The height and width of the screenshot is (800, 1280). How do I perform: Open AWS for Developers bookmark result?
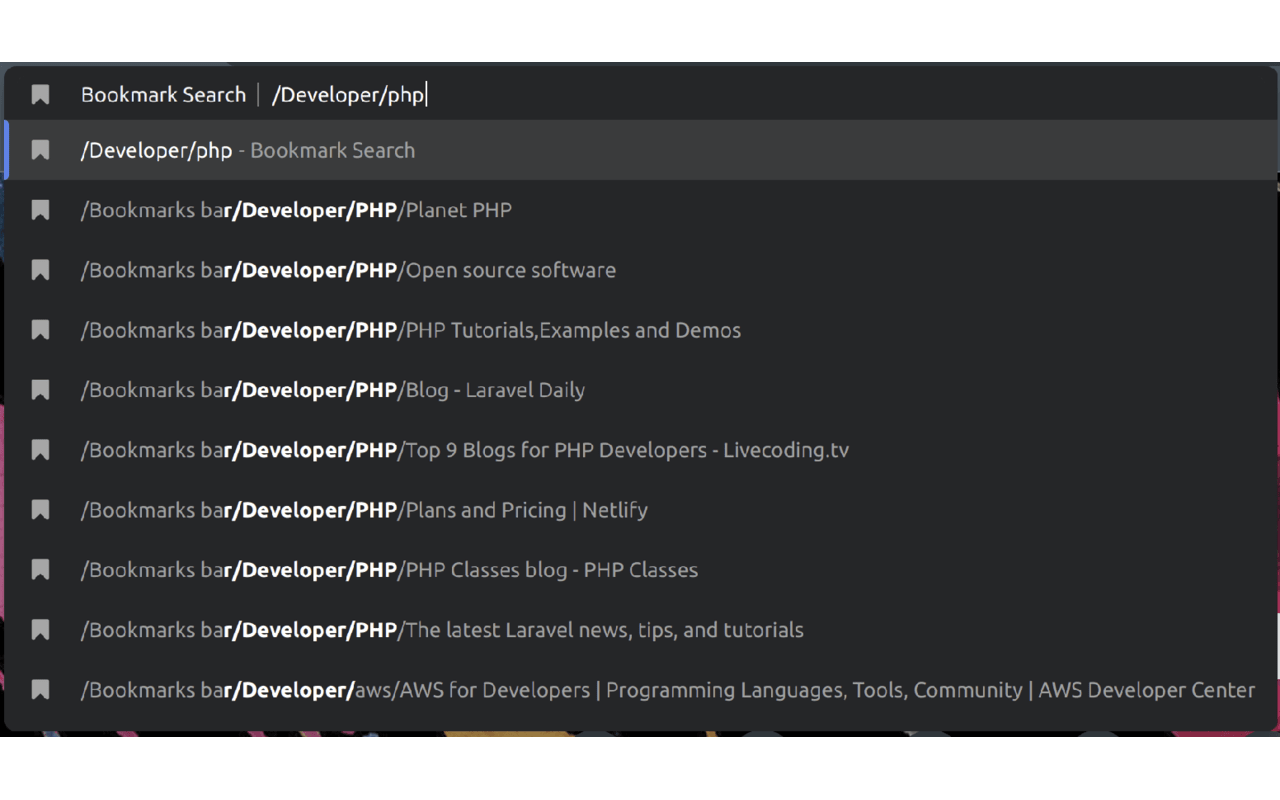pos(667,690)
